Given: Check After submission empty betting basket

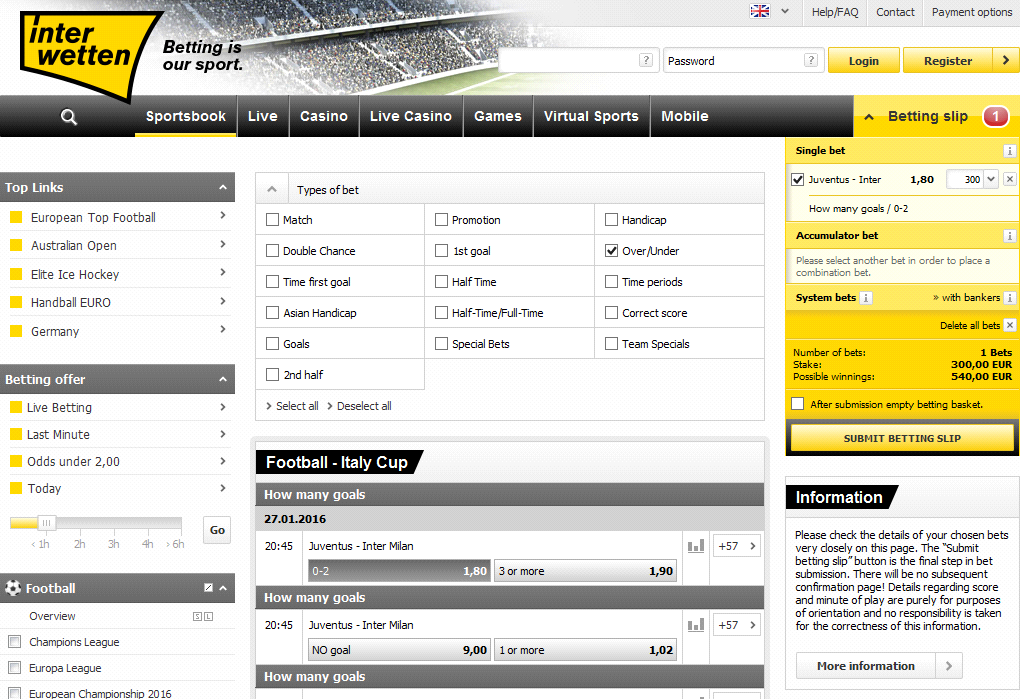Looking at the screenshot, I should pyautogui.click(x=798, y=404).
